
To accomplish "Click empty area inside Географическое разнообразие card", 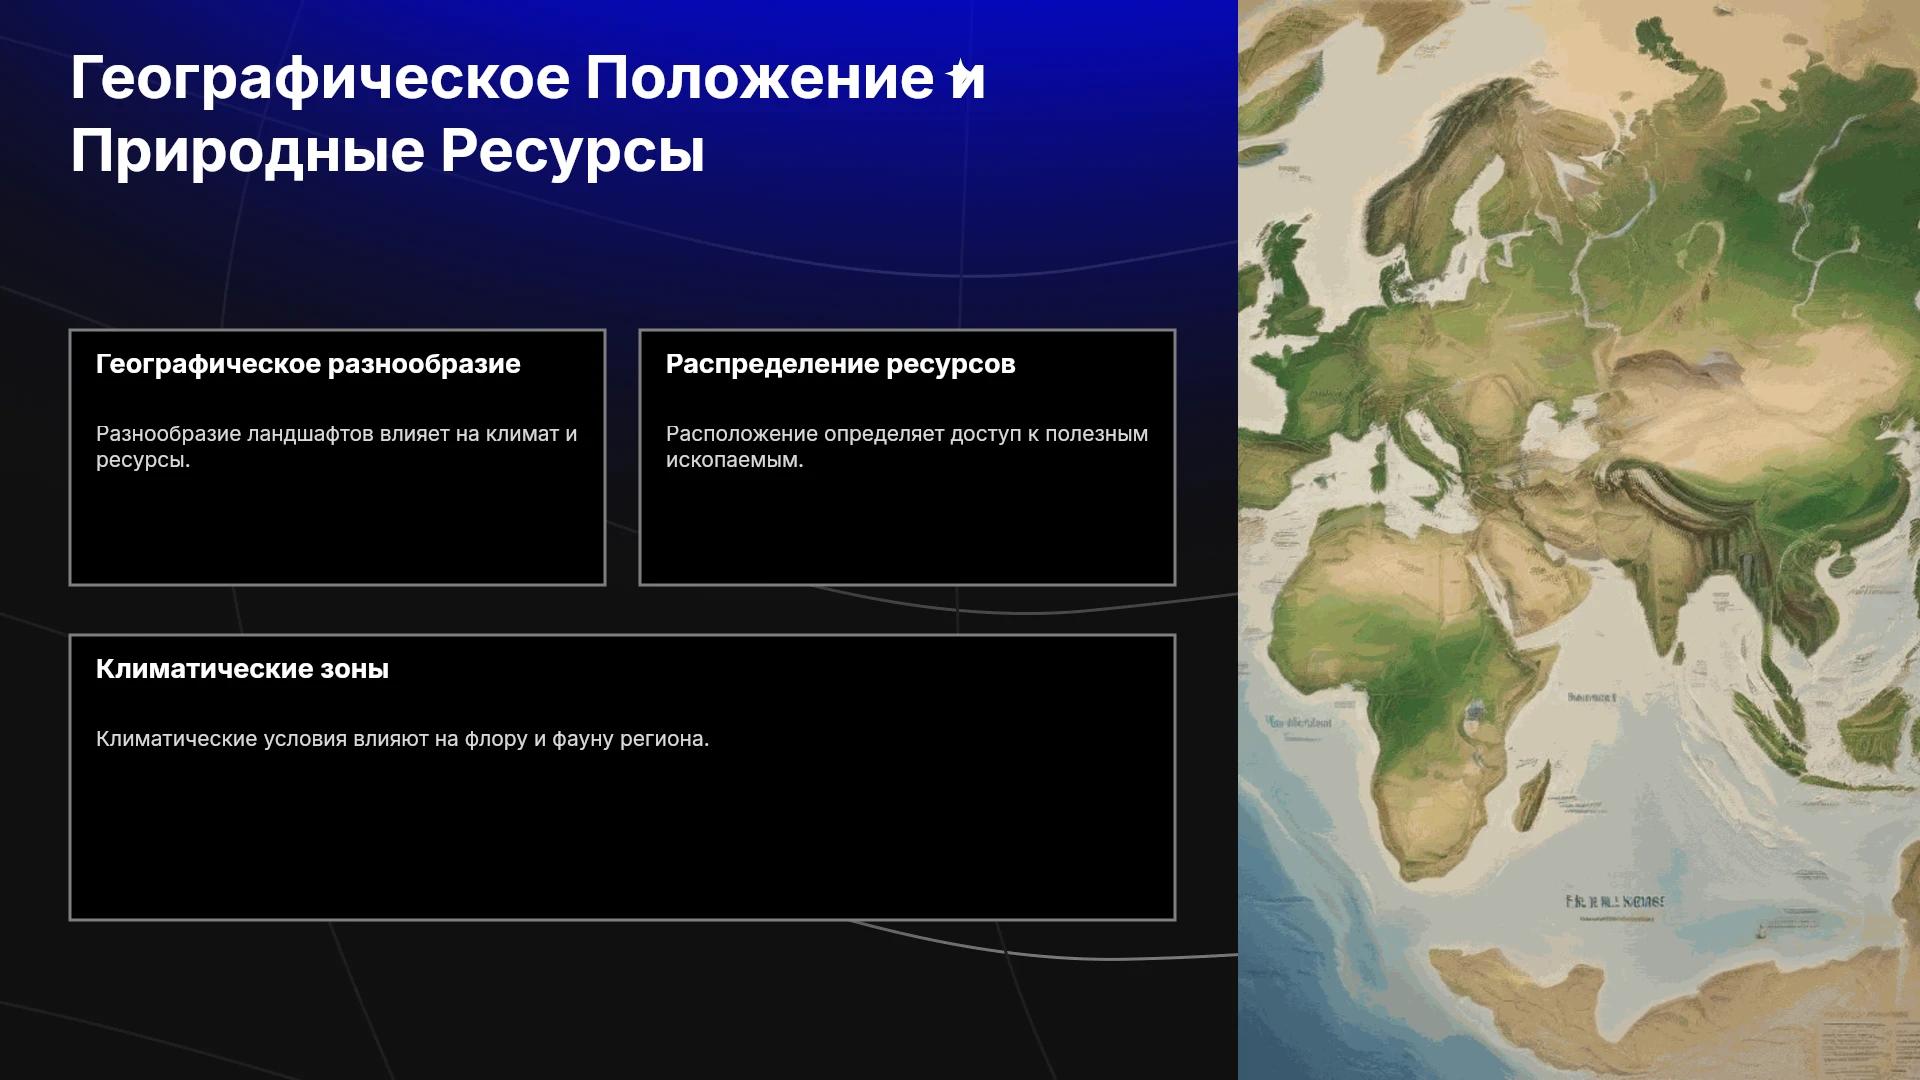I will coord(337,530).
